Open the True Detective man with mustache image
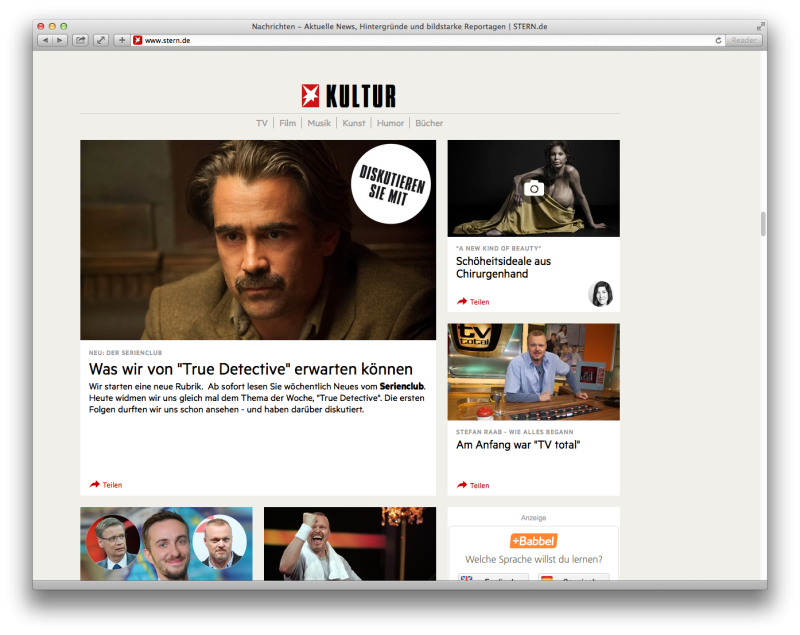Viewport: 800px width, 635px height. tap(258, 240)
